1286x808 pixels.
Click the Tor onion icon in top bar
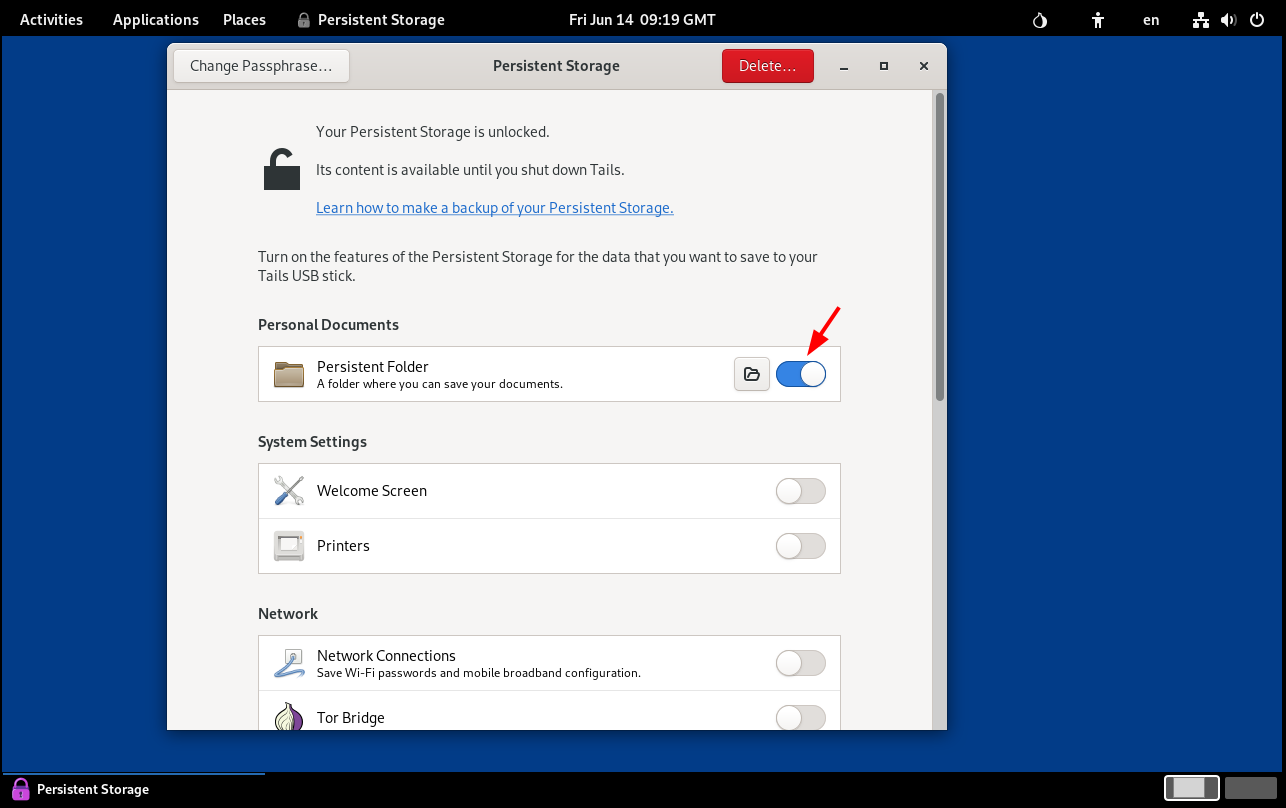(1040, 20)
